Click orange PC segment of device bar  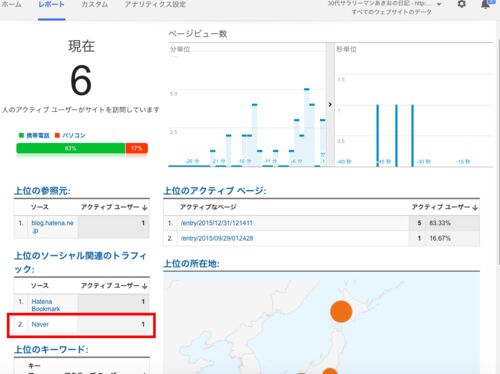coord(137,148)
